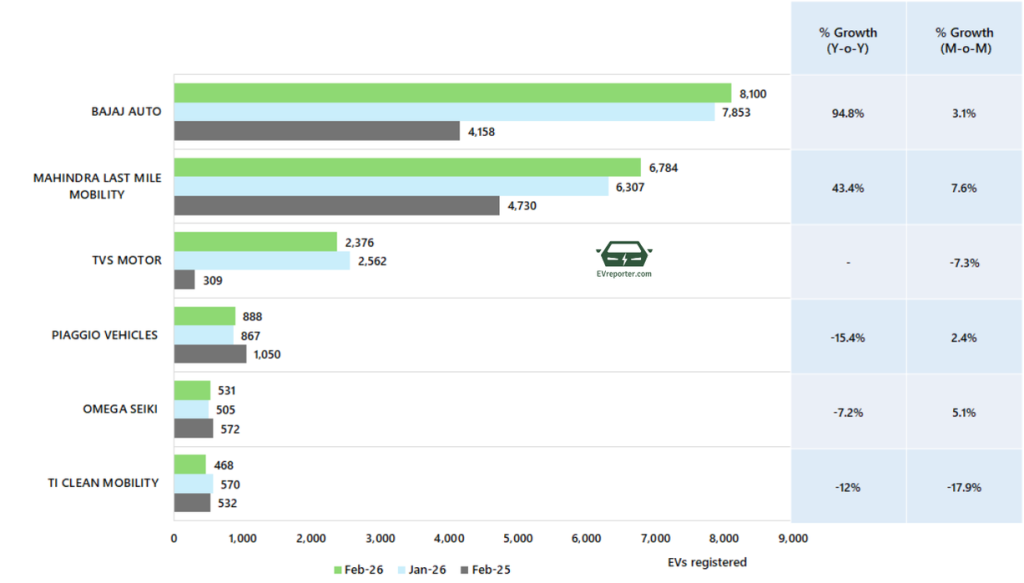Screen dimensions: 1024x583
Task: Click Mahindra's light blue 6,307 bar
Action: pos(391,187)
